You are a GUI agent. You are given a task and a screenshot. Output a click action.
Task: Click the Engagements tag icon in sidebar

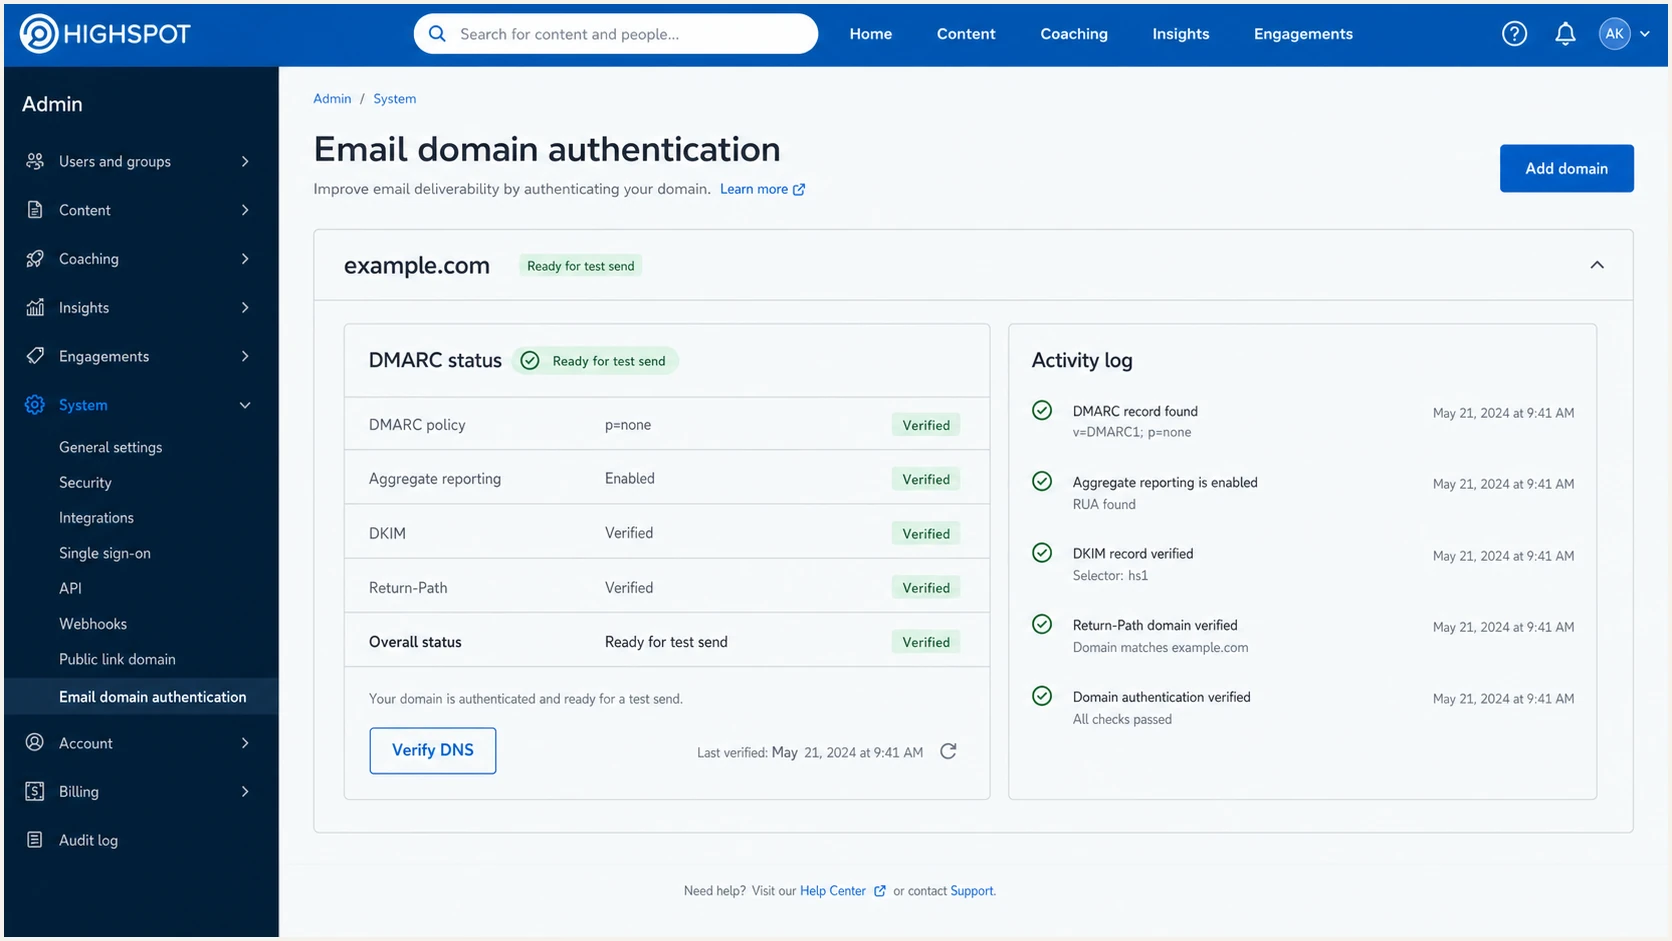point(35,356)
